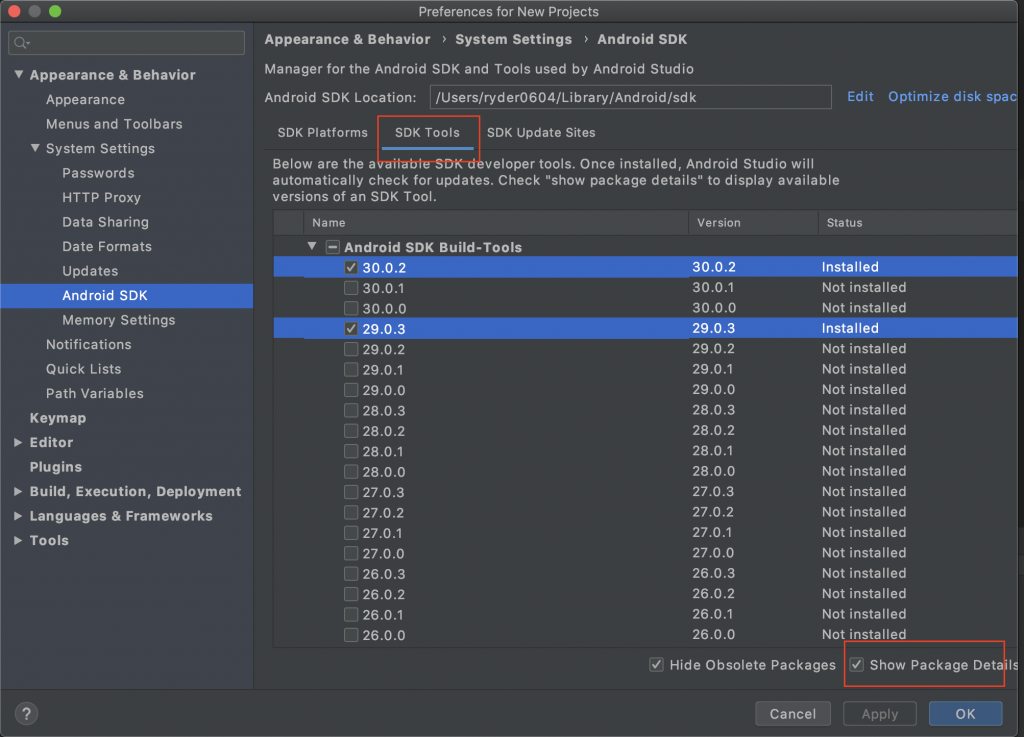
Task: Click the Edit SDK location link
Action: point(860,97)
